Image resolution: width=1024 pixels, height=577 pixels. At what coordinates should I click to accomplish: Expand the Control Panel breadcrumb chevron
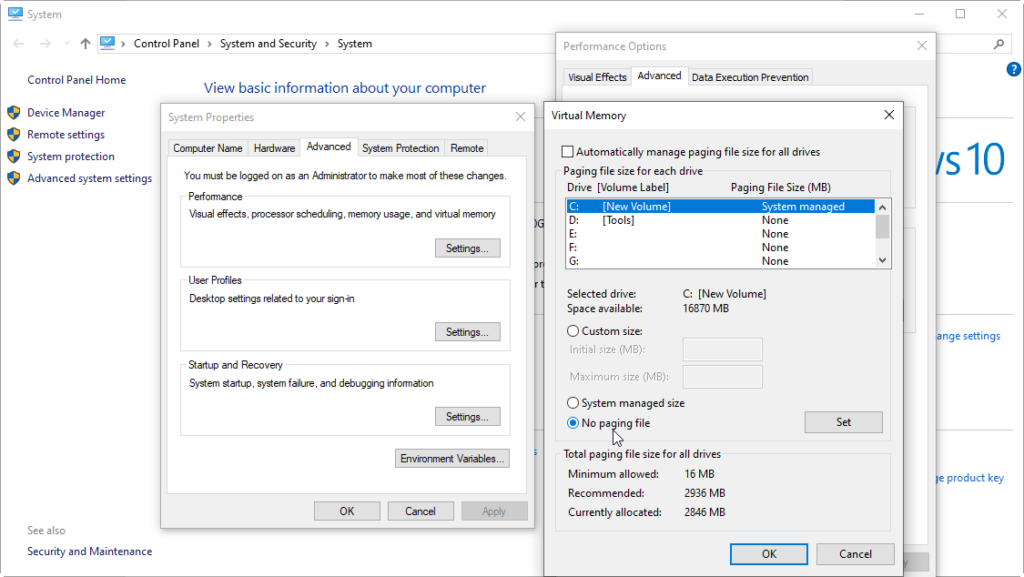(x=124, y=44)
